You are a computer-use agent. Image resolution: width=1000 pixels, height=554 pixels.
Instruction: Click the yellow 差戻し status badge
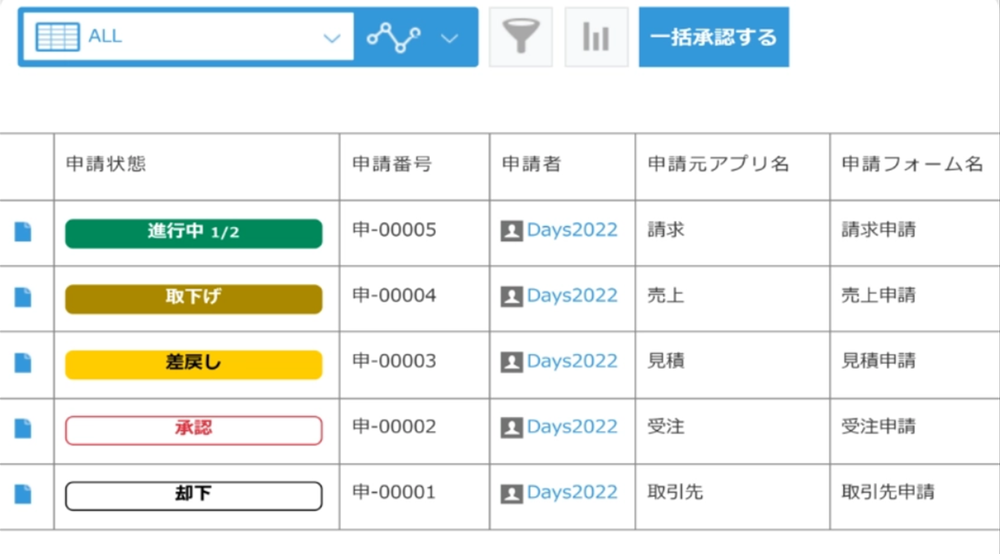click(x=193, y=364)
